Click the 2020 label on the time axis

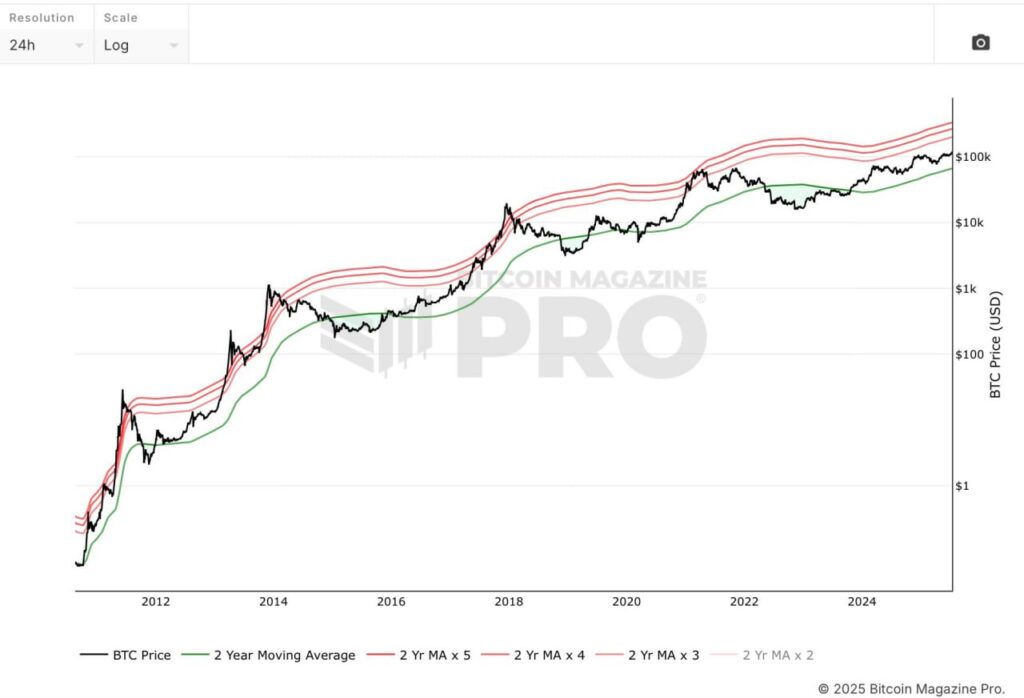click(626, 602)
